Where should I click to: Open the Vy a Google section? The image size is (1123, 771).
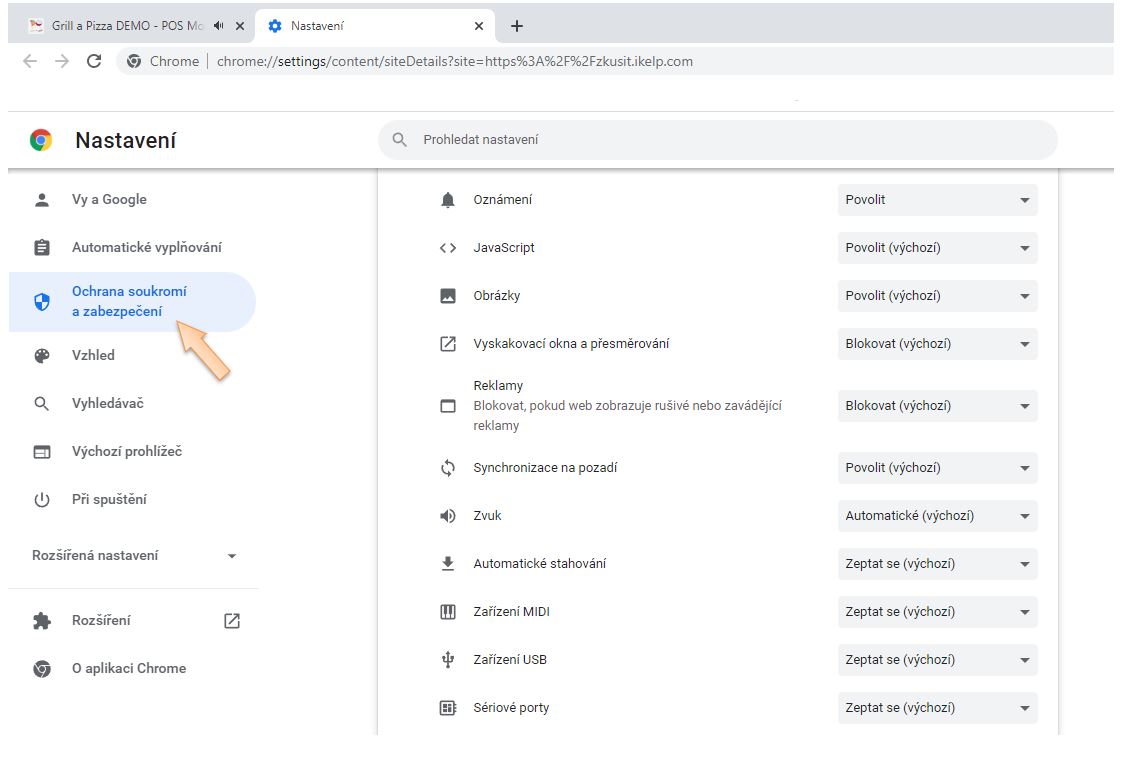(109, 200)
